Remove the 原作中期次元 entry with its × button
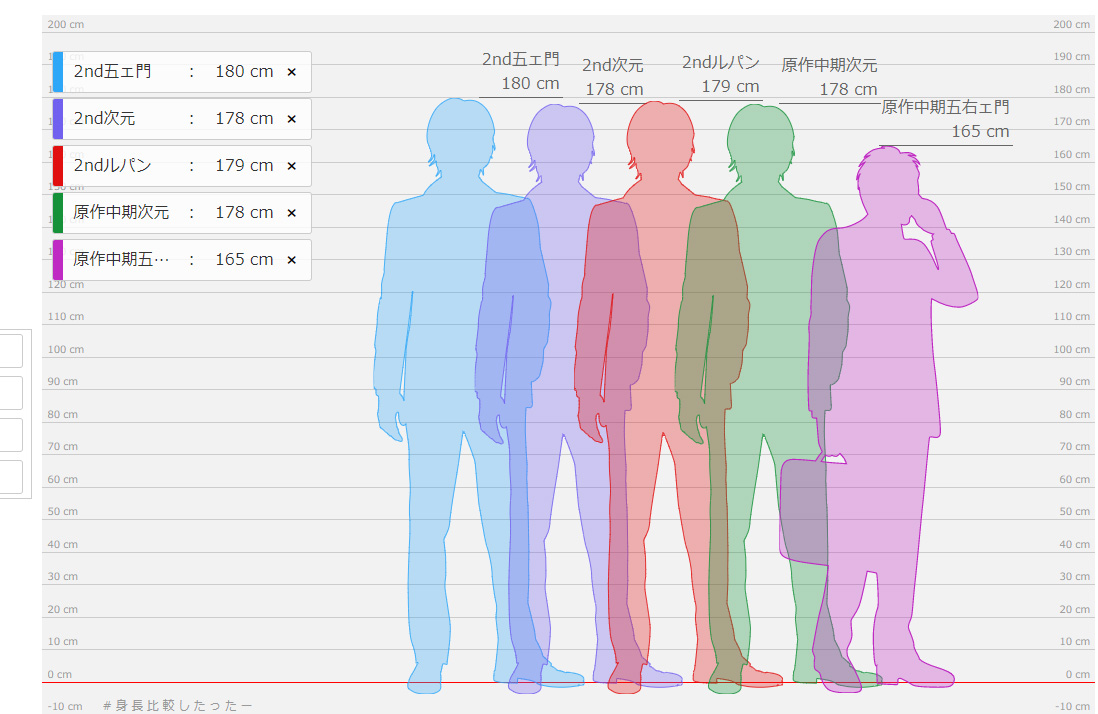This screenshot has width=1098, height=714. pos(291,212)
